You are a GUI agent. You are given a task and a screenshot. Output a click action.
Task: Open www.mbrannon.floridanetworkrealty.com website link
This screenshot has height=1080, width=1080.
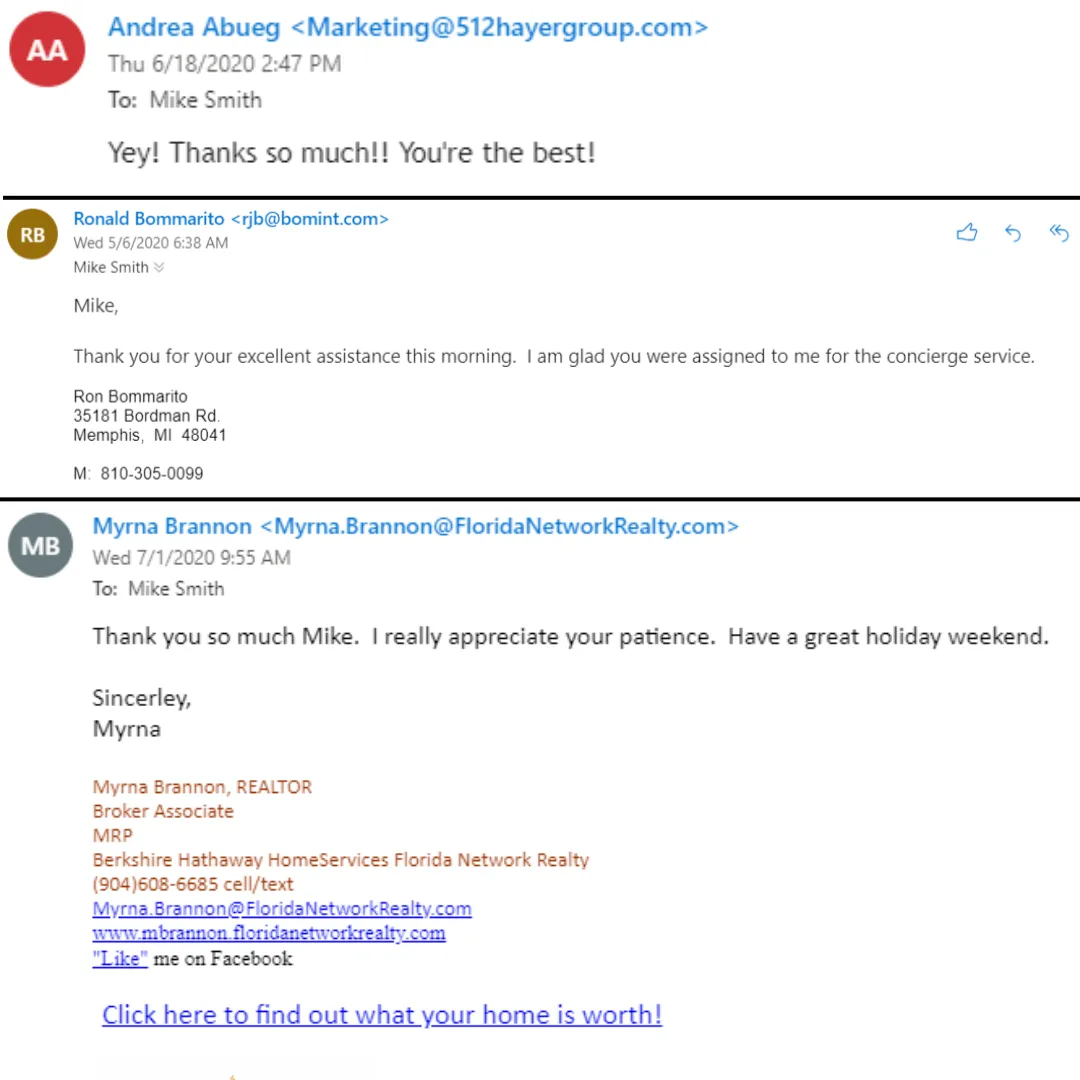[269, 933]
